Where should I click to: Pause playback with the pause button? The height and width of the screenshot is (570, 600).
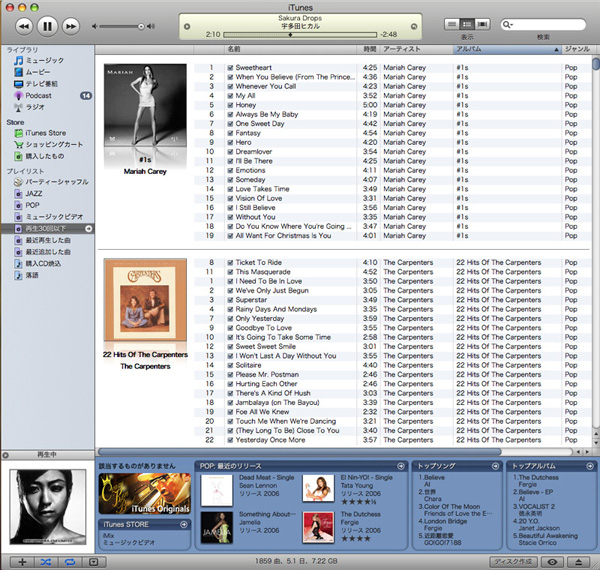(x=47, y=26)
